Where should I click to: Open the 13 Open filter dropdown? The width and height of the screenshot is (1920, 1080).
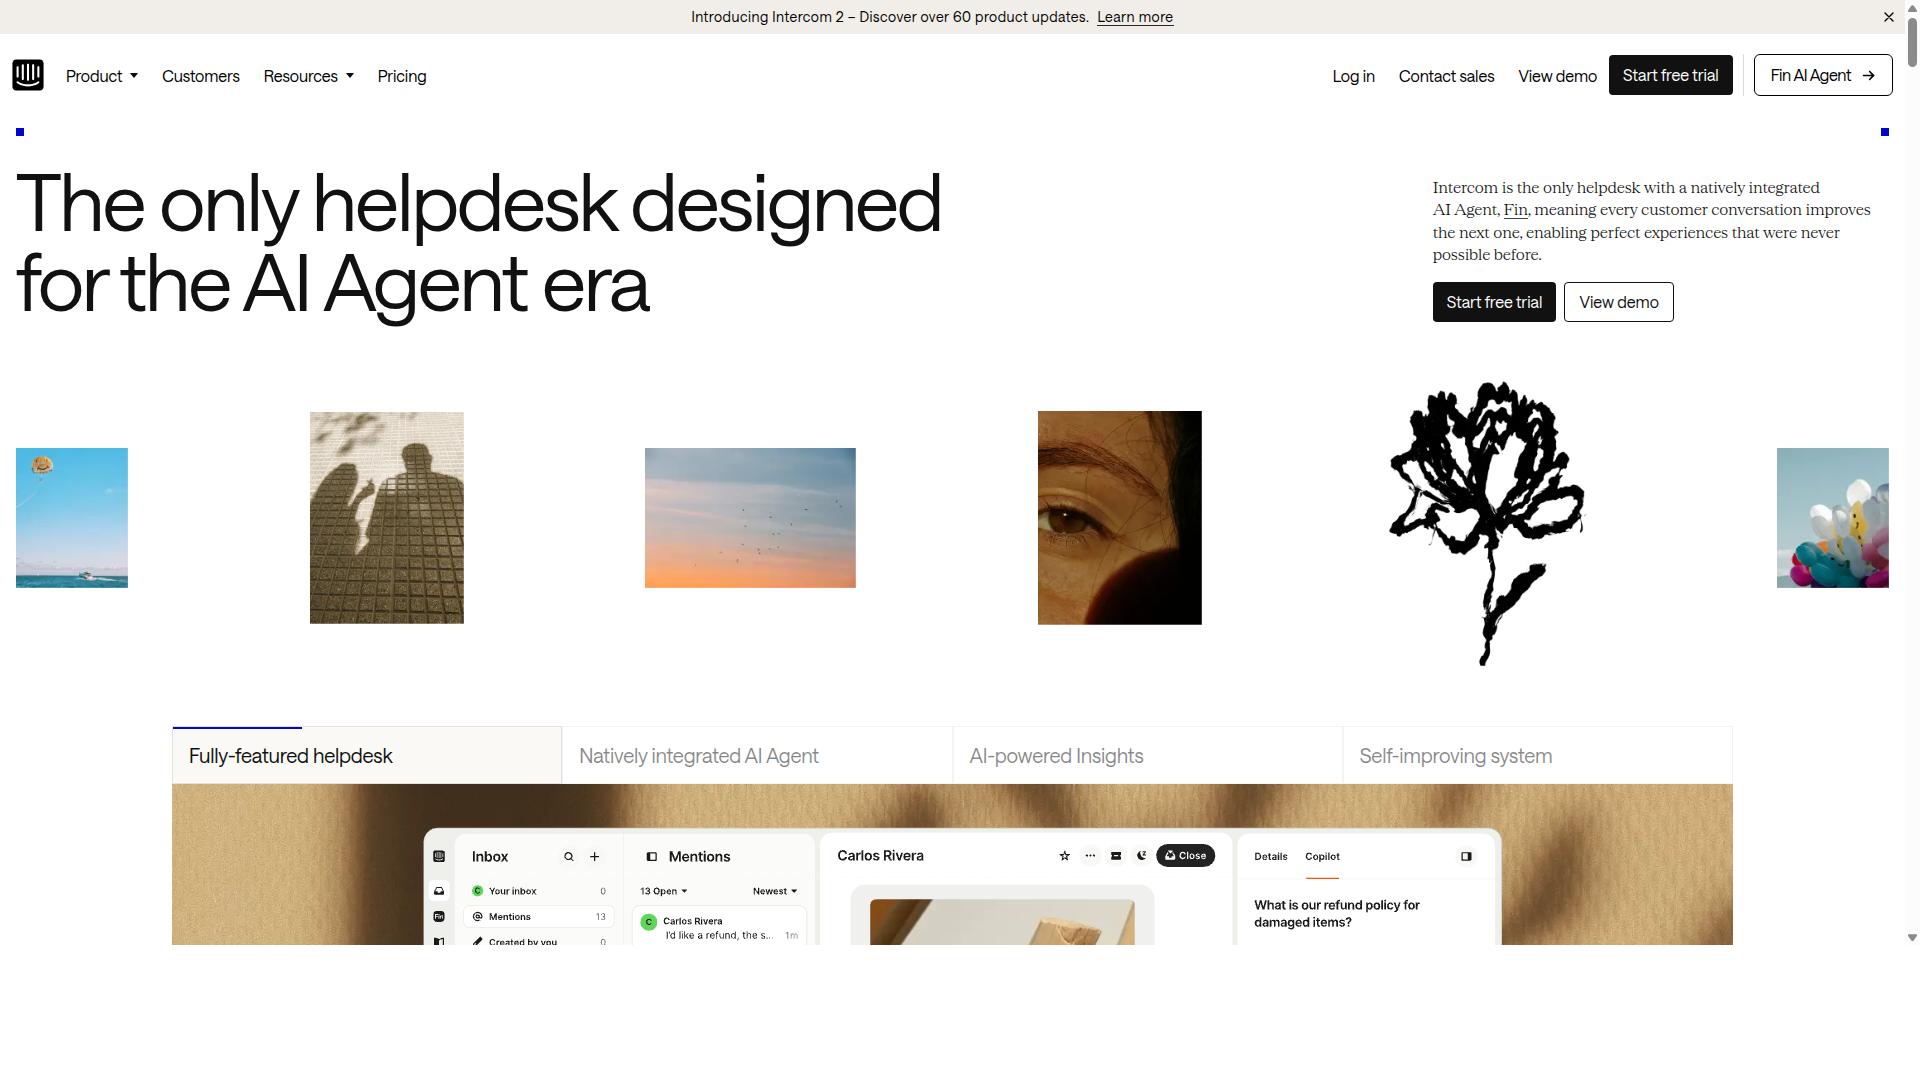[664, 891]
